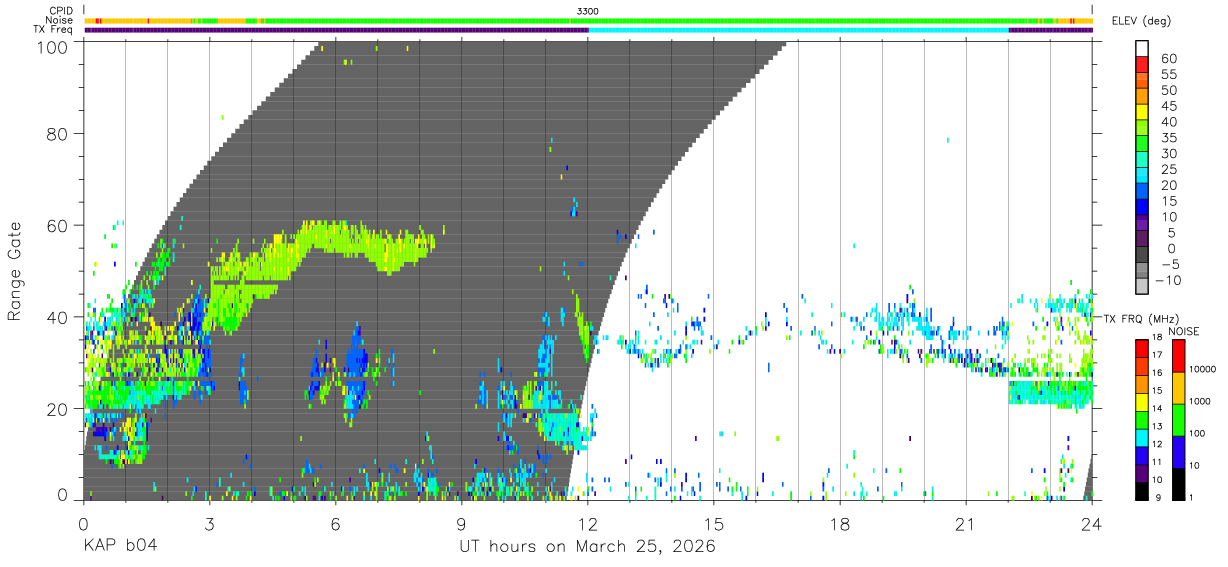Select the white top segment of ELEV colorbar
The width and height of the screenshot is (1228, 567).
tap(1142, 47)
